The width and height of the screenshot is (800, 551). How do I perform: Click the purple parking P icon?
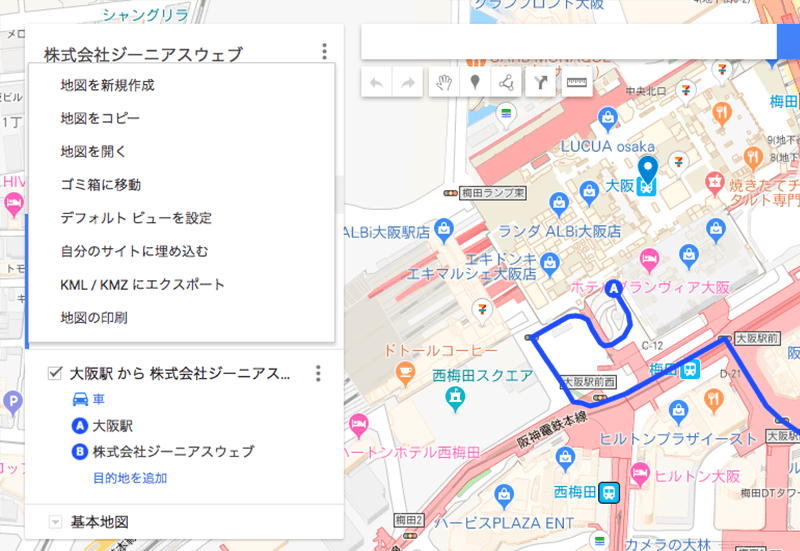12,402
